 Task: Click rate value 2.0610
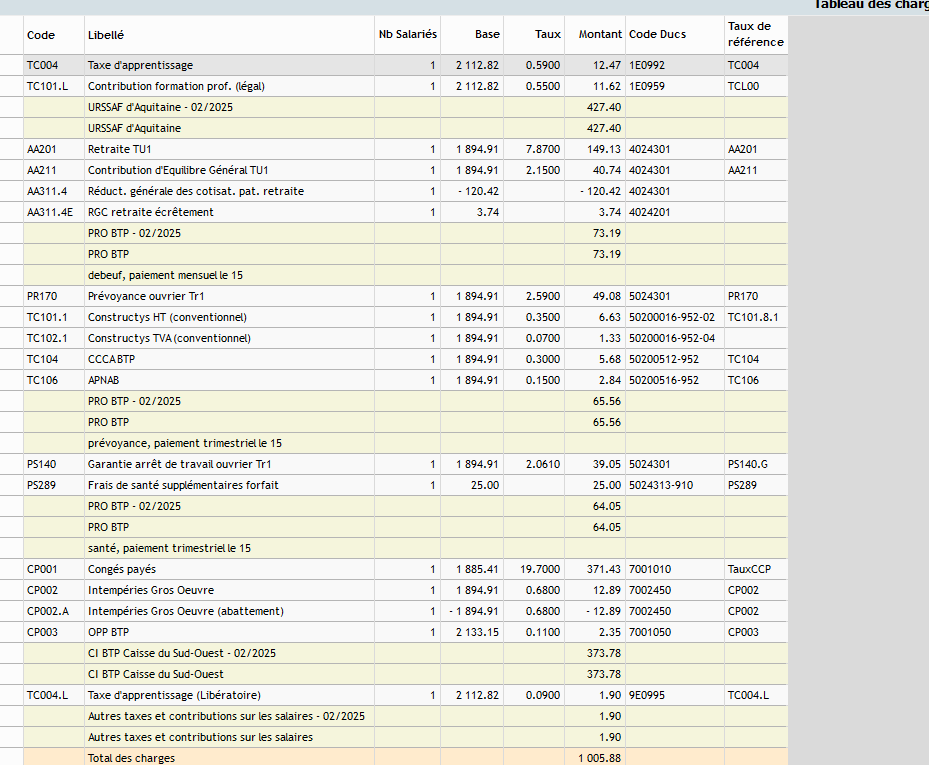pos(543,465)
